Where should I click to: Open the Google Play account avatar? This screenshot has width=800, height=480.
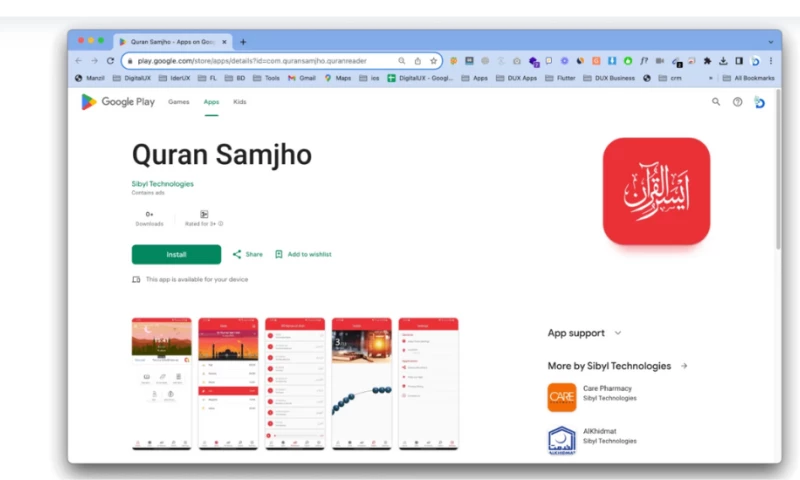pos(759,102)
